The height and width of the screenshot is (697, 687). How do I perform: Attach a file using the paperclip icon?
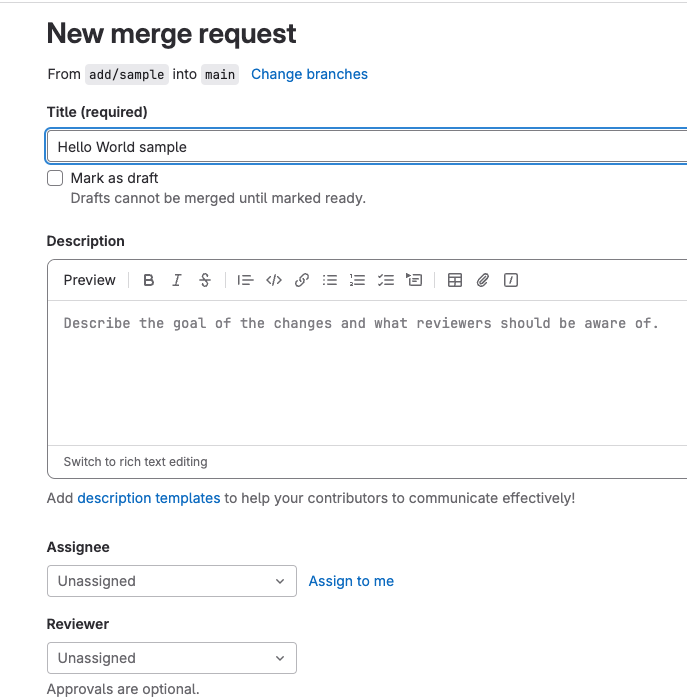pos(483,280)
